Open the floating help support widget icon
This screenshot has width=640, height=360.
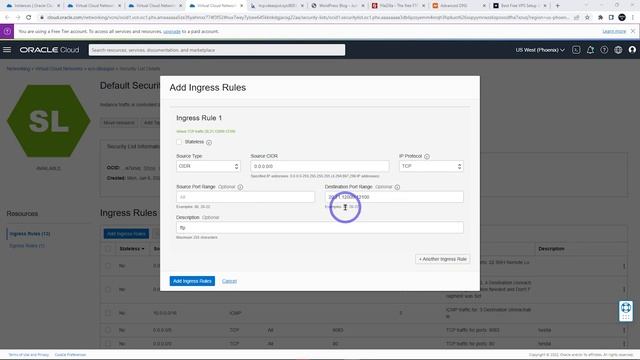coord(626,310)
